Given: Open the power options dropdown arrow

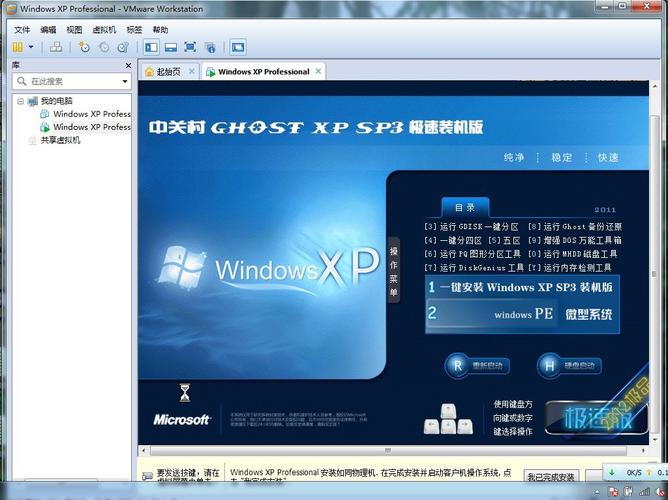Looking at the screenshot, I should click(x=31, y=47).
